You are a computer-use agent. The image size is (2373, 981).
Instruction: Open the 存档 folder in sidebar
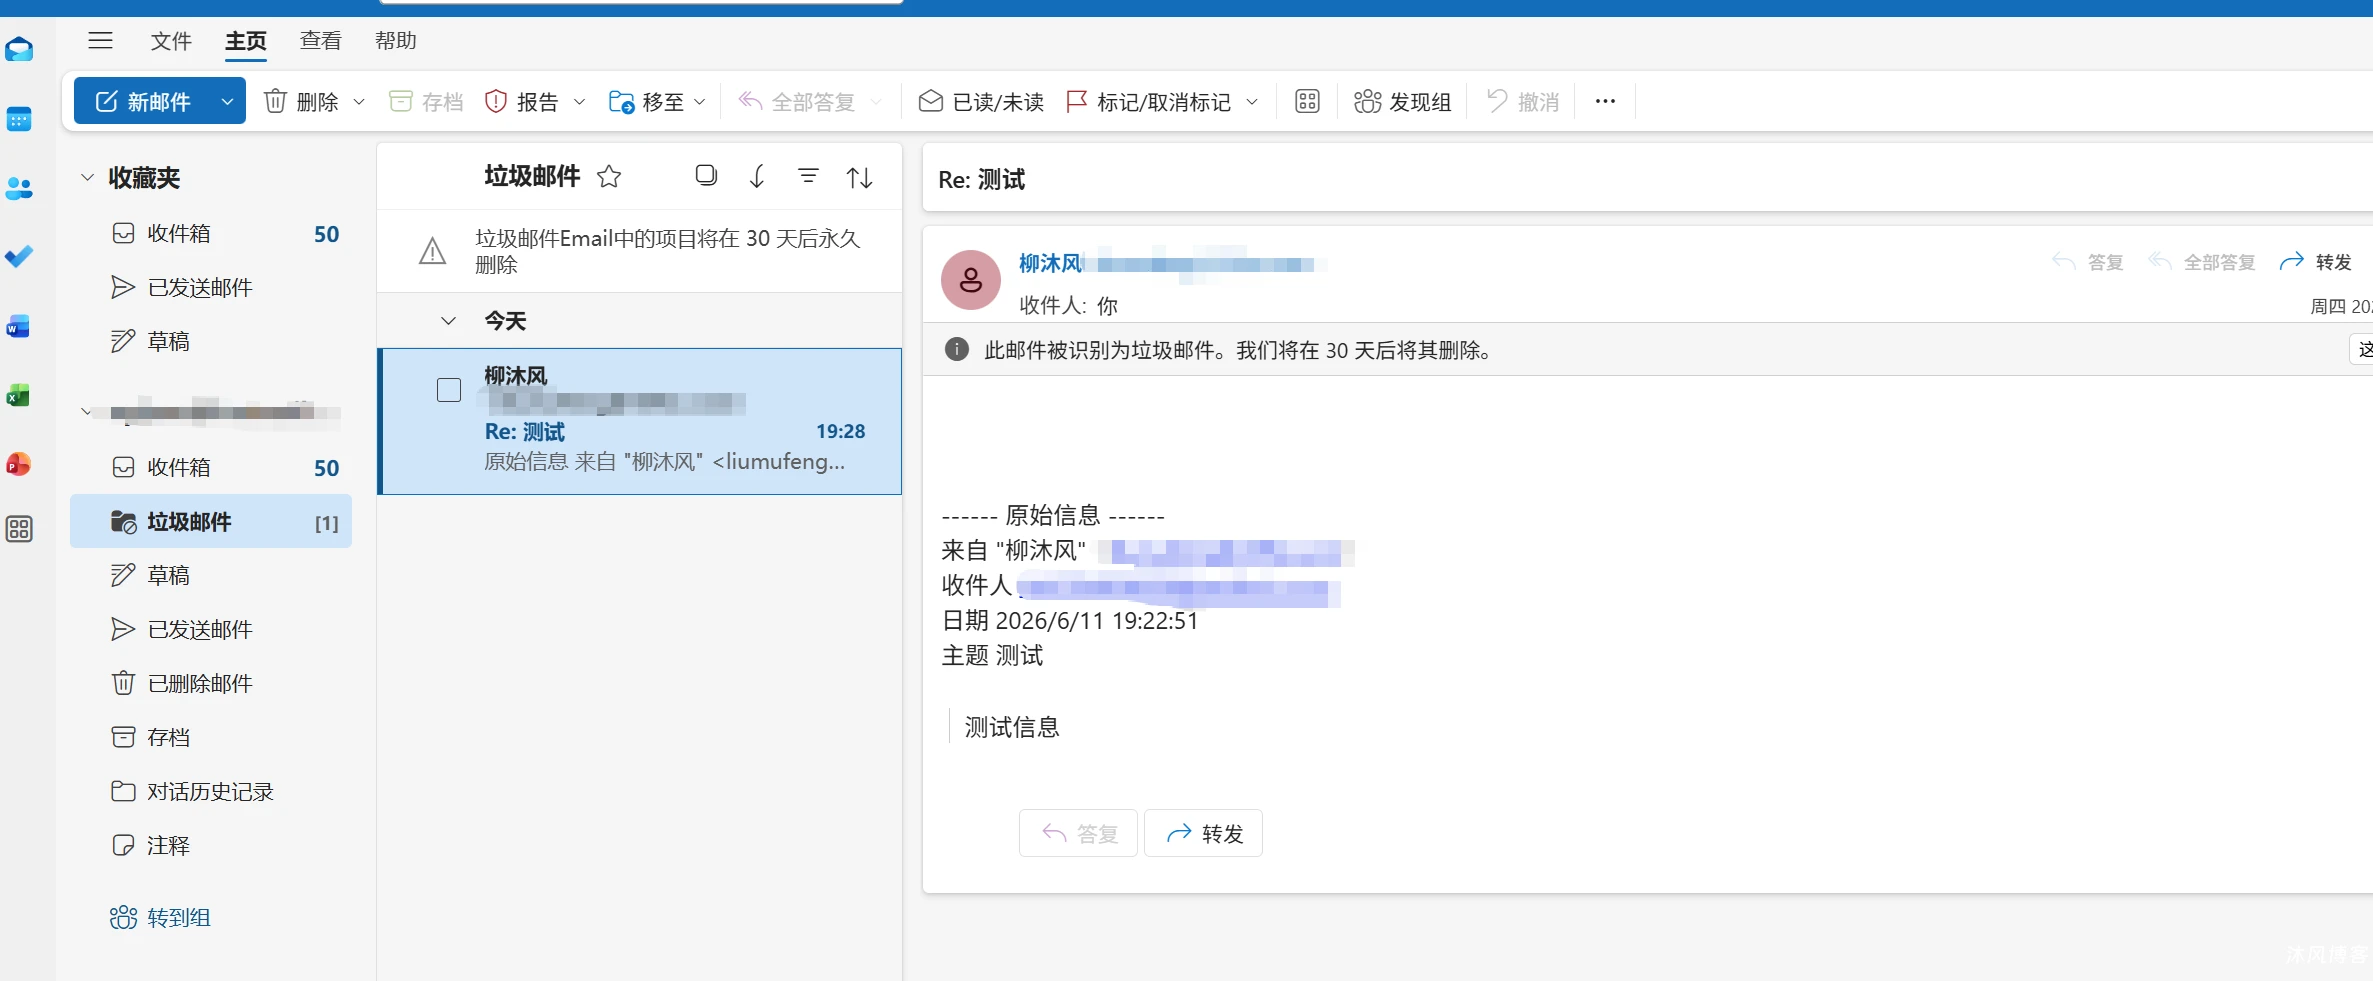(211, 737)
